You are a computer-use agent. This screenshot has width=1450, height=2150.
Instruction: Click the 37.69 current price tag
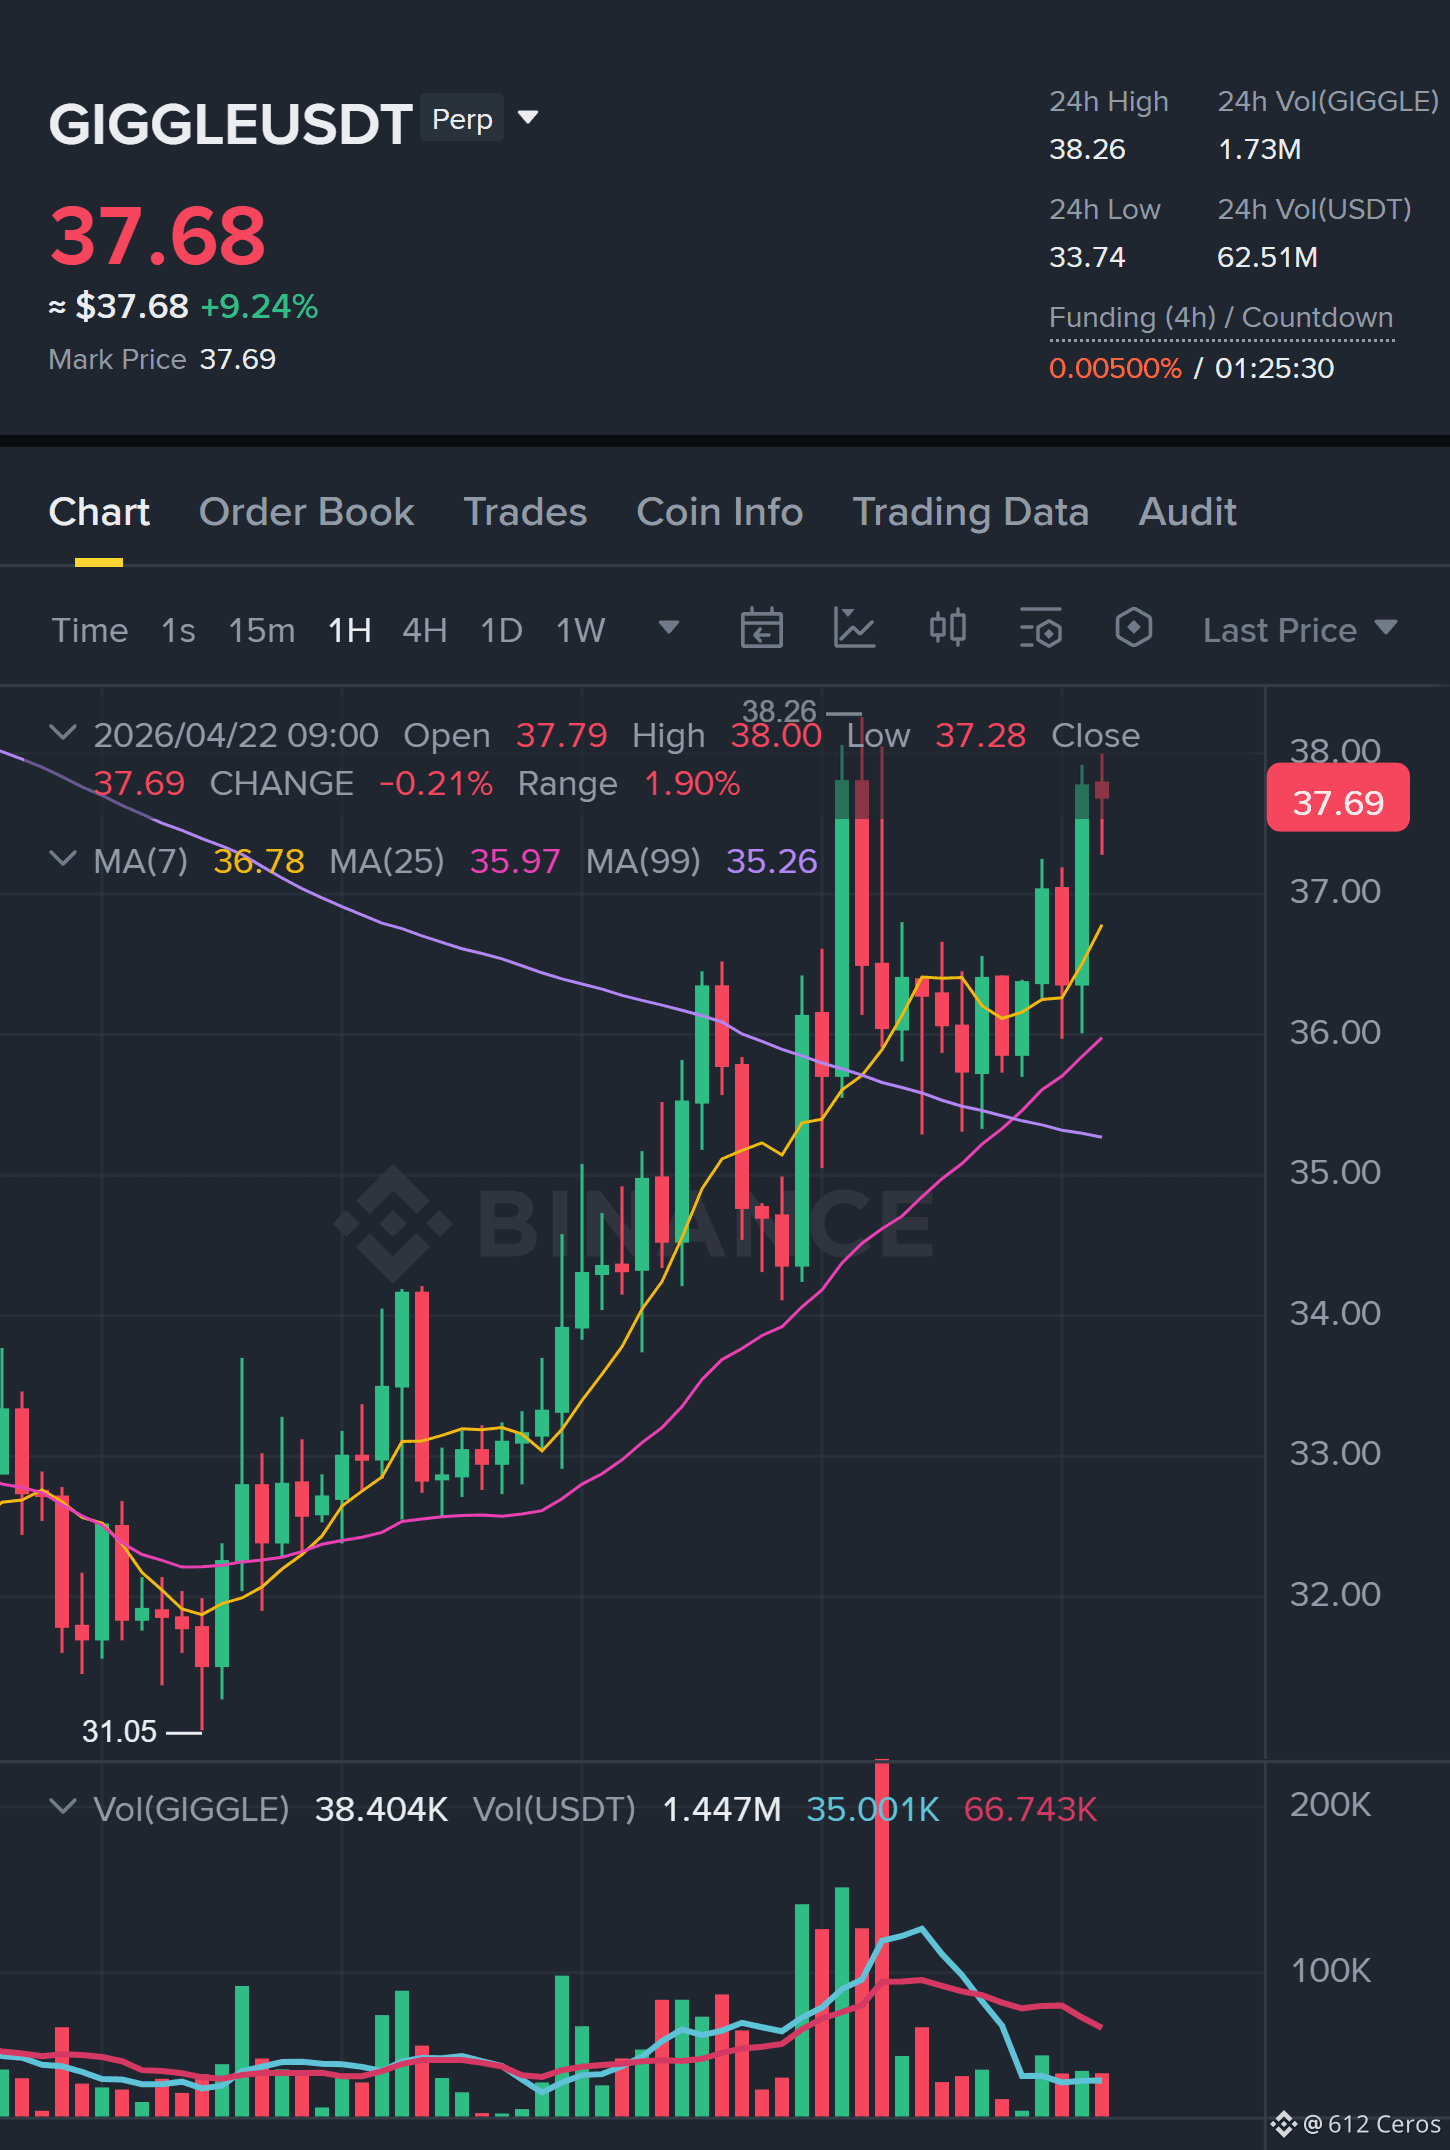[x=1338, y=800]
